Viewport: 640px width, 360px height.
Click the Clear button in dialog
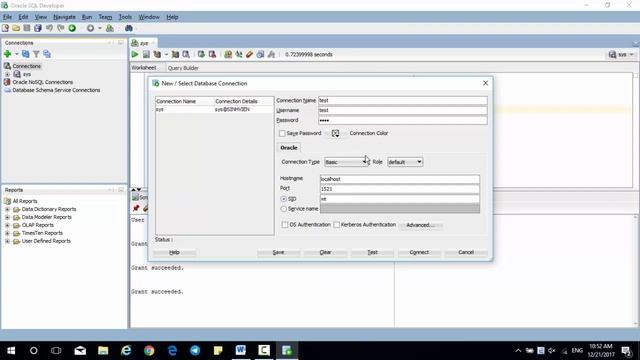[x=325, y=252]
